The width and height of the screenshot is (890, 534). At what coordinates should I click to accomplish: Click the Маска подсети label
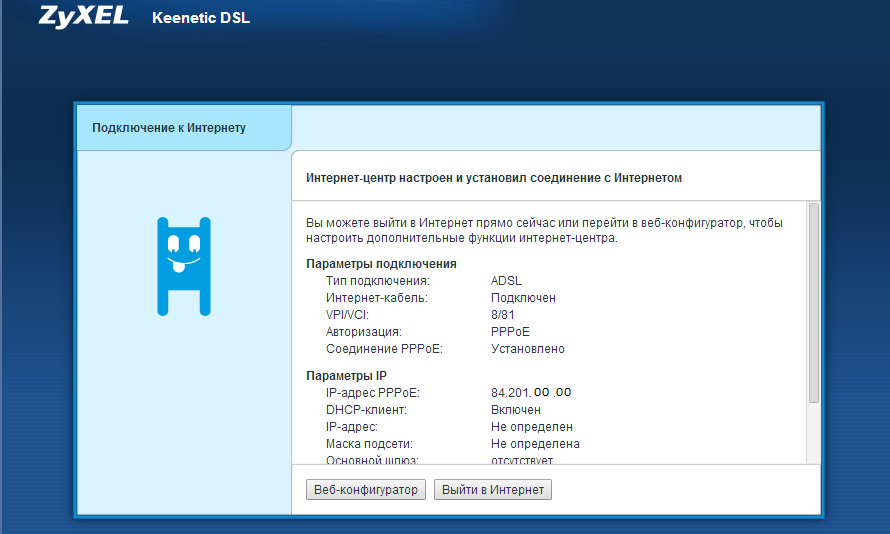369,444
